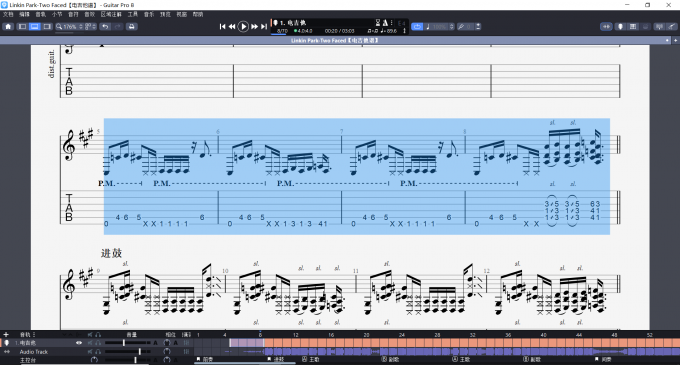Image resolution: width=680 pixels, height=365 pixels.
Task: Solo the Audio Track headphone icon
Action: tap(98, 352)
